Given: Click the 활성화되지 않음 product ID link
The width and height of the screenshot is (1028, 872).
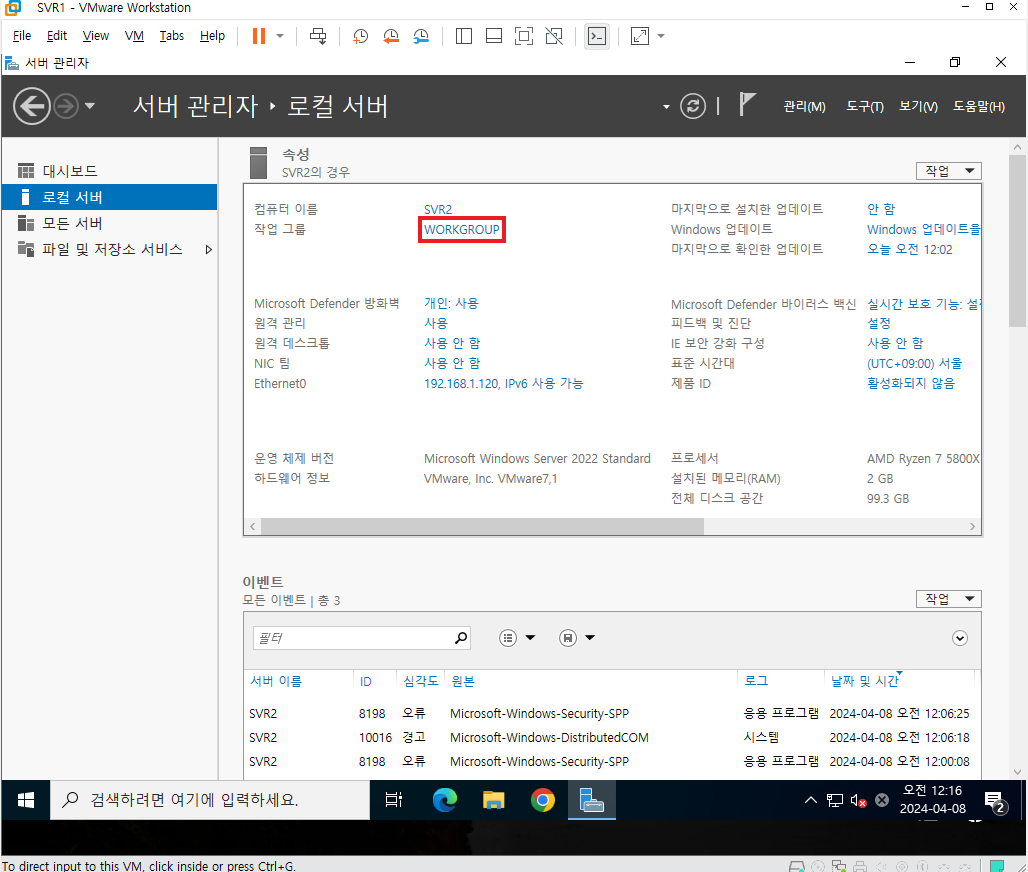Looking at the screenshot, I should (x=911, y=384).
